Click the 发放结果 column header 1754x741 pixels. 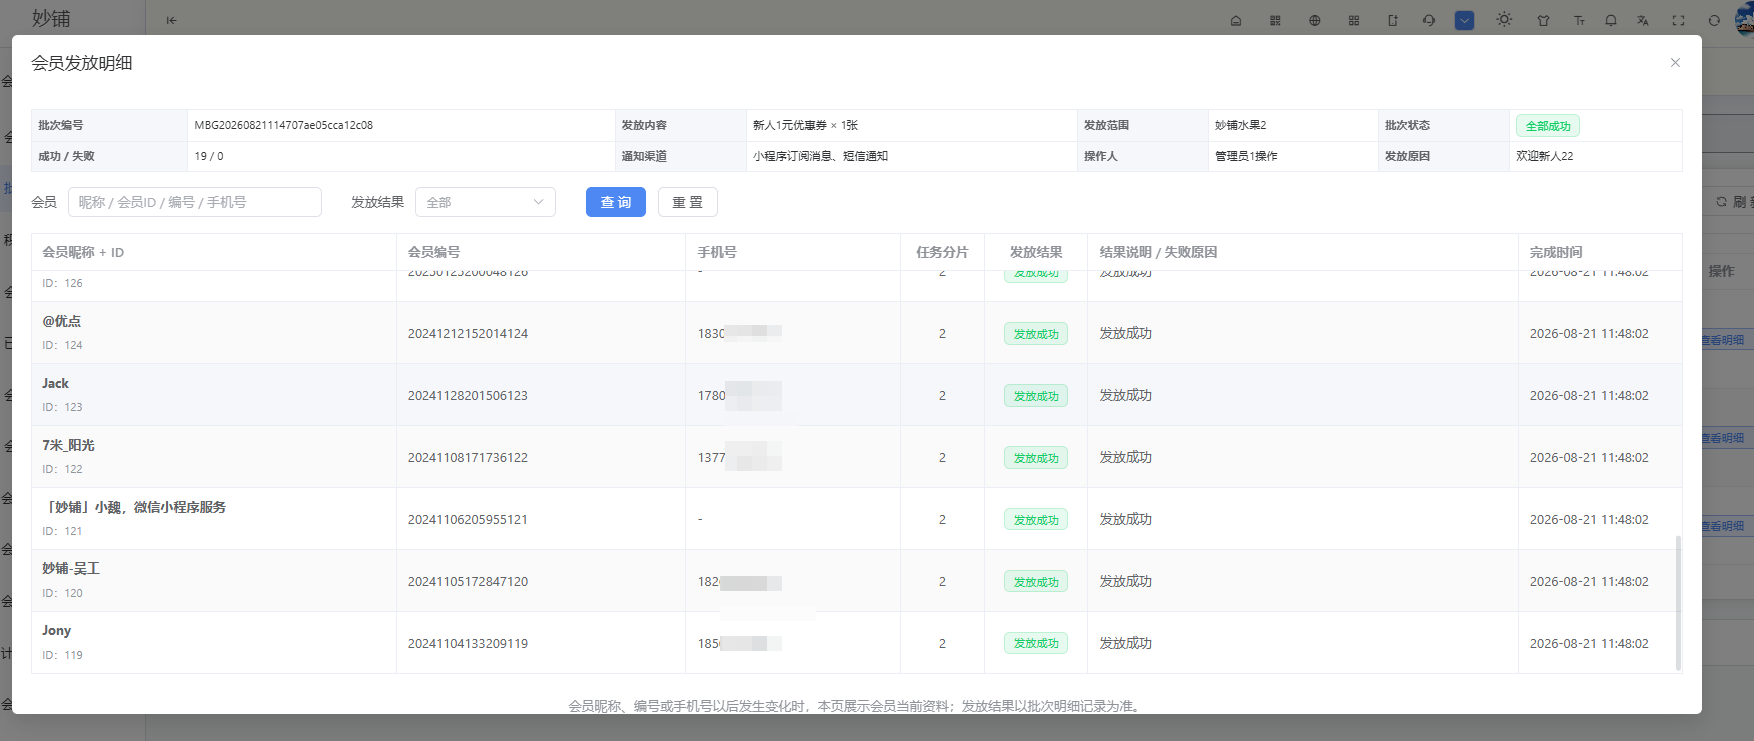point(1036,252)
